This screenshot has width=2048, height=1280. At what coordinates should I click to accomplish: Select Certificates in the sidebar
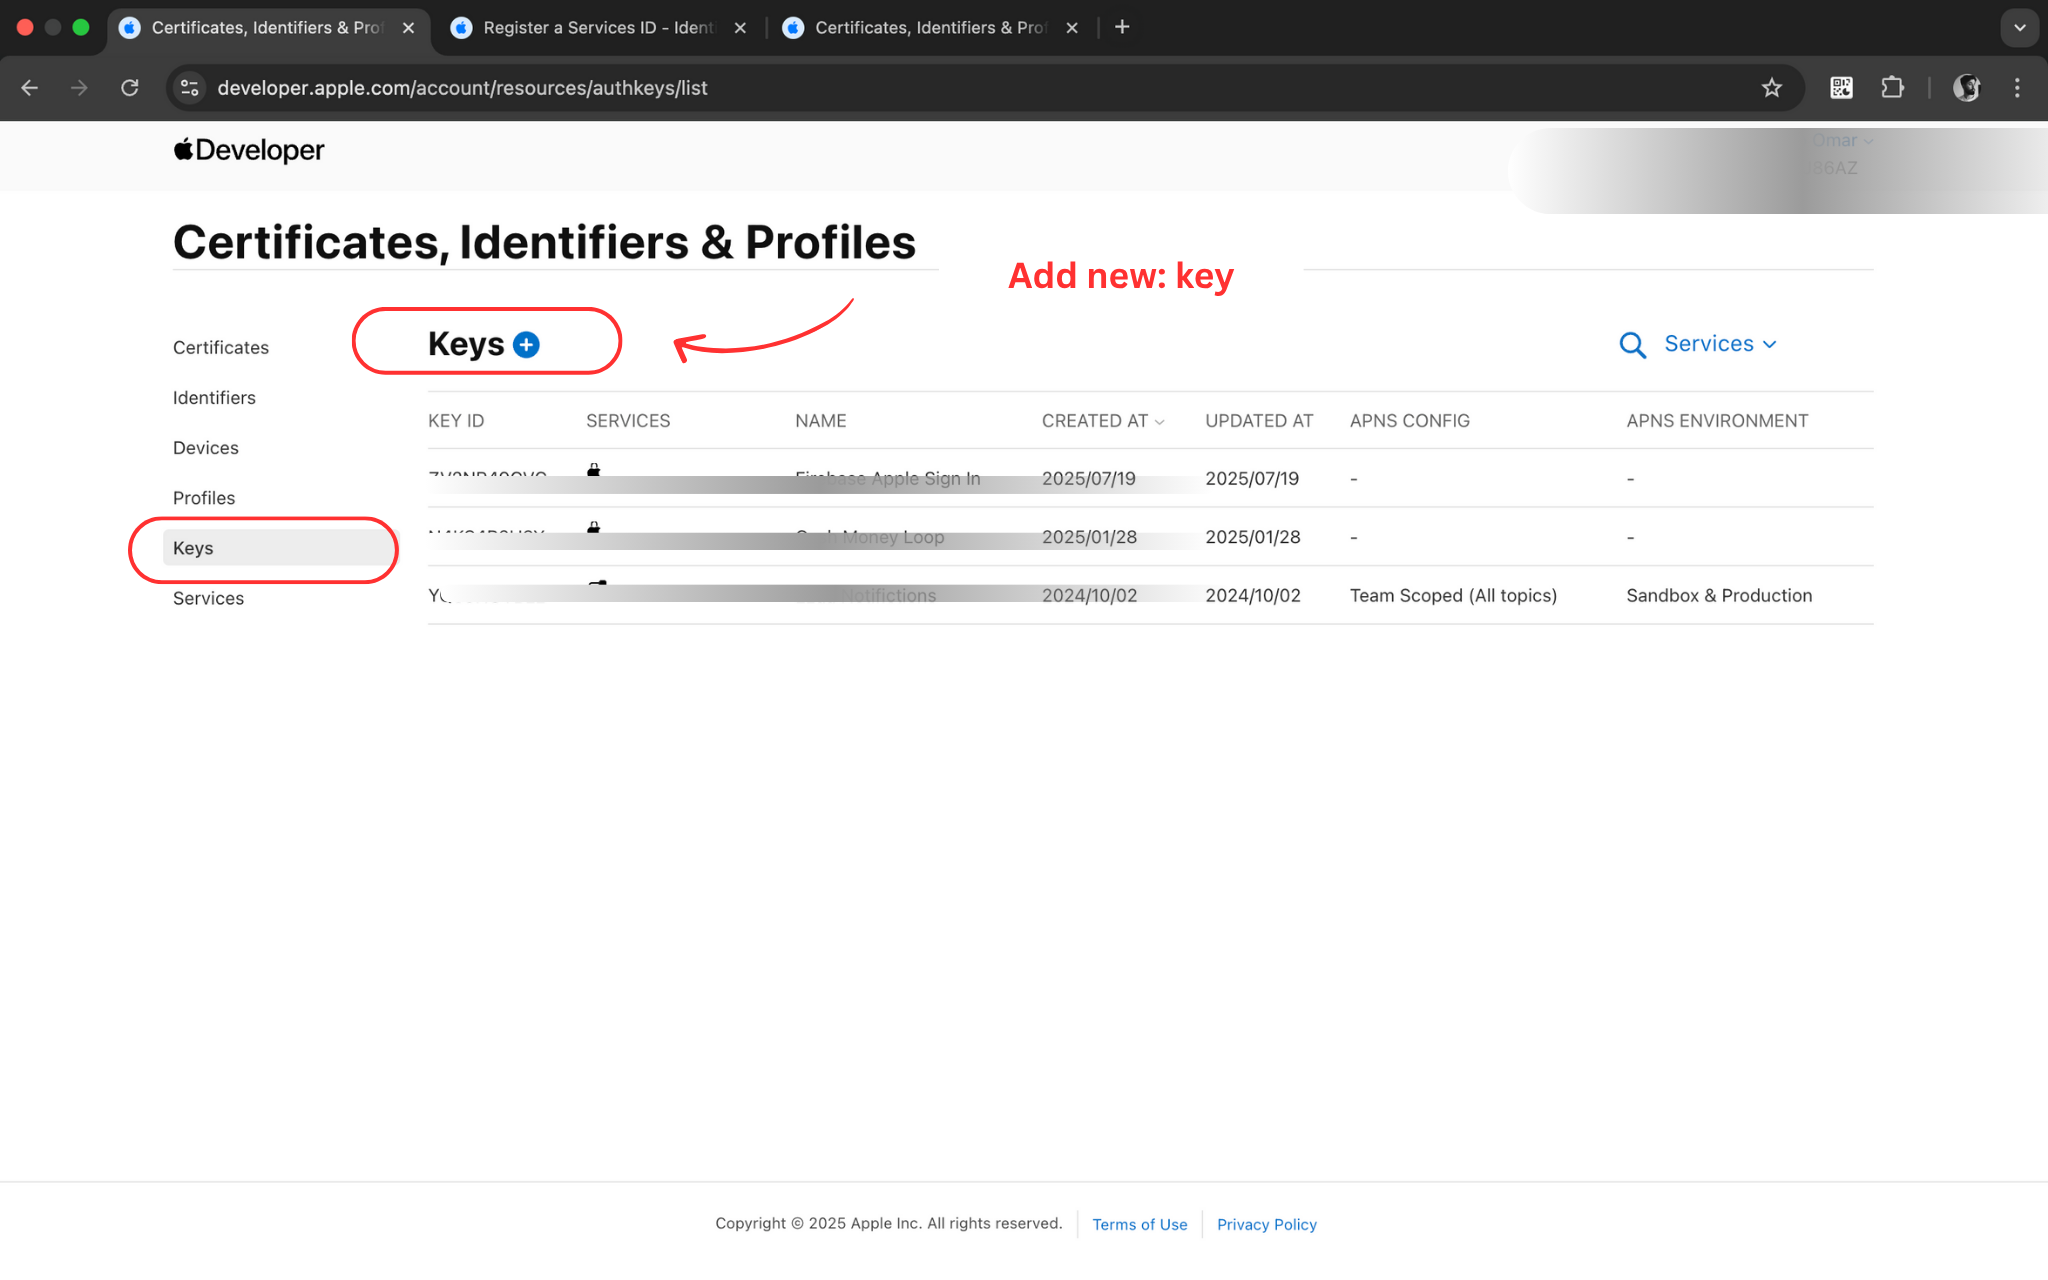221,348
